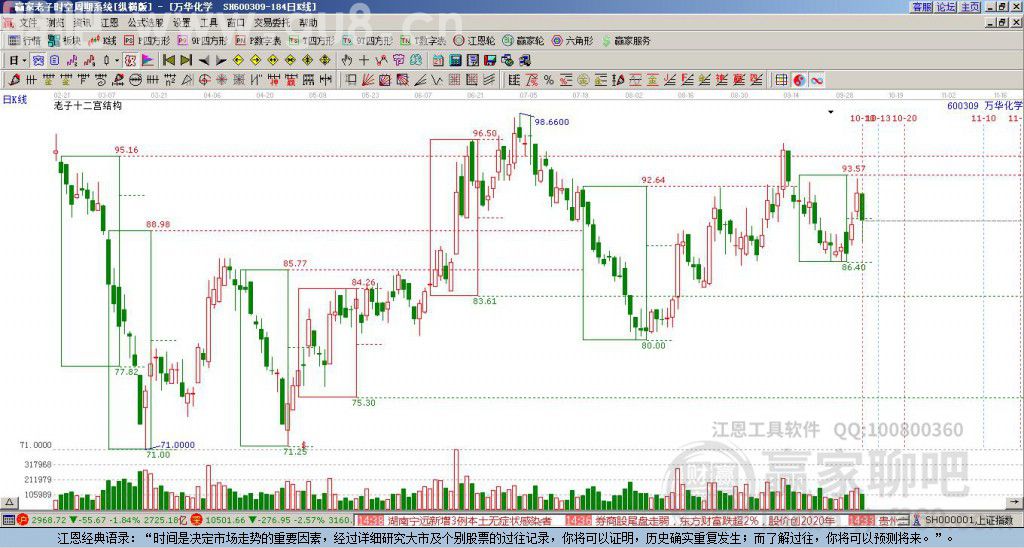Viewport: 1024px width, 548px height.
Task: Open the 公式选股 menu
Action: click(145, 23)
